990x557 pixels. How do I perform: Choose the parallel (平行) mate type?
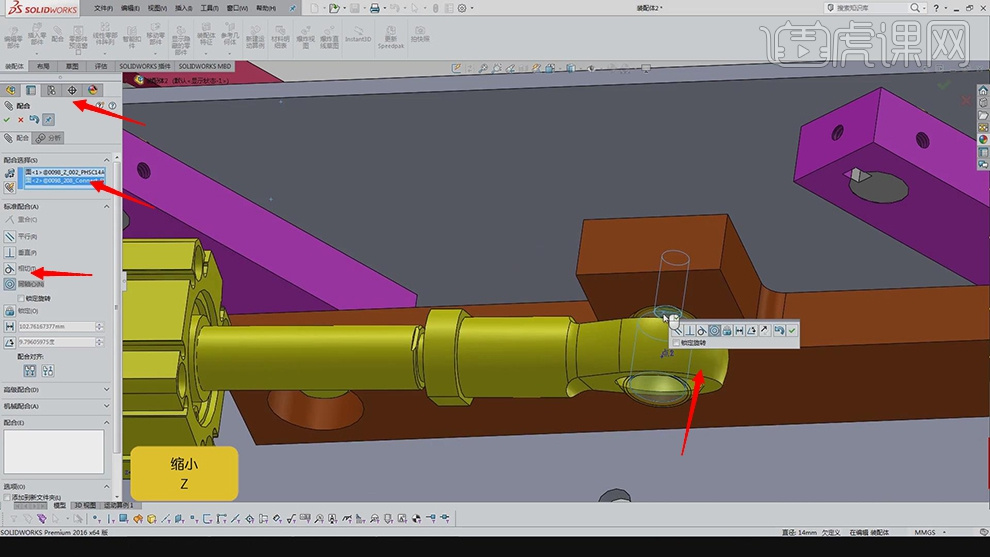10,236
